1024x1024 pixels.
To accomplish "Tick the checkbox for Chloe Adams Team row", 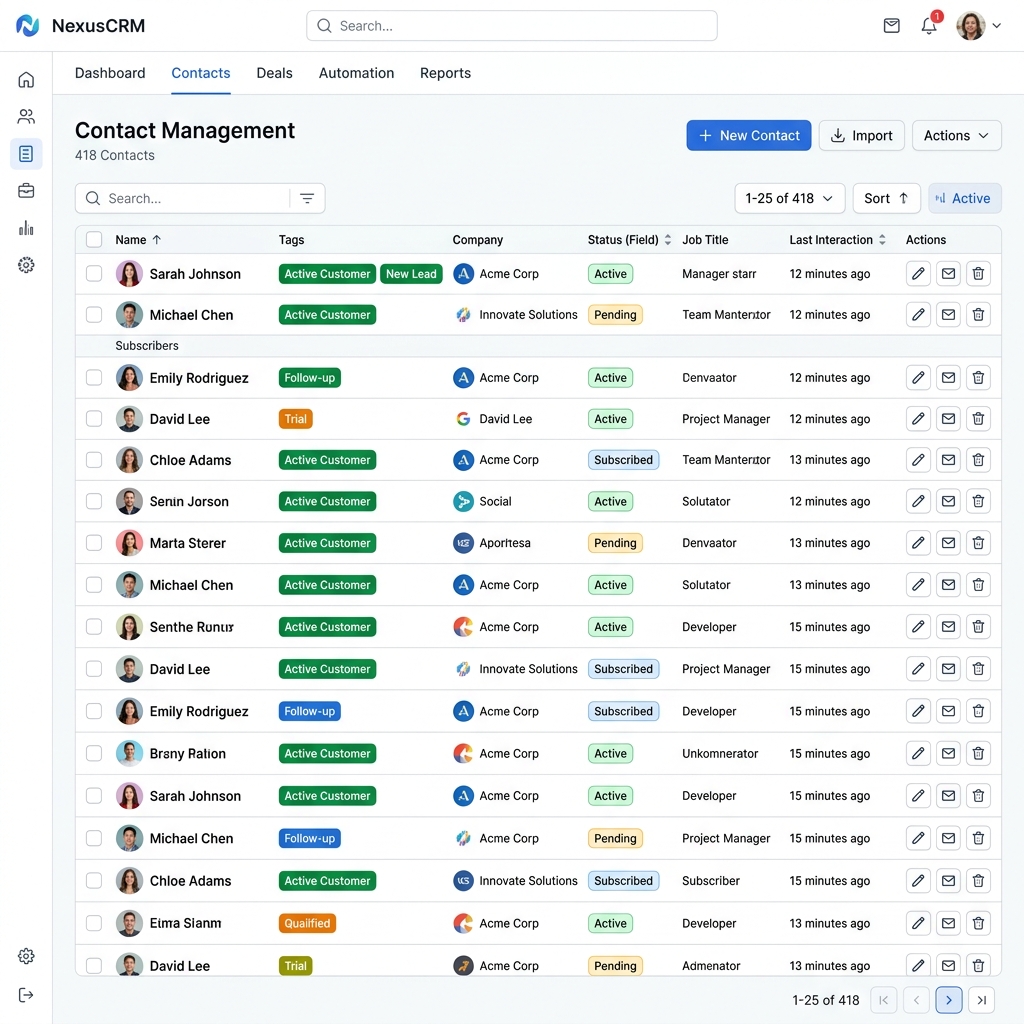I will pyautogui.click(x=94, y=460).
